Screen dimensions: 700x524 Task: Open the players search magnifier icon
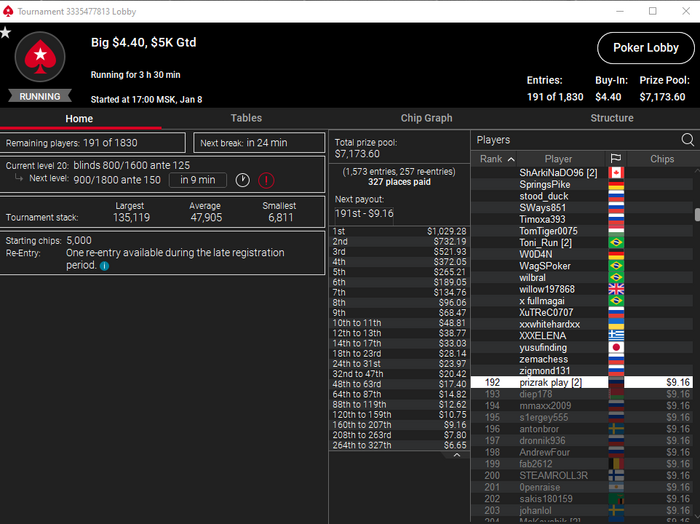pyautogui.click(x=688, y=140)
